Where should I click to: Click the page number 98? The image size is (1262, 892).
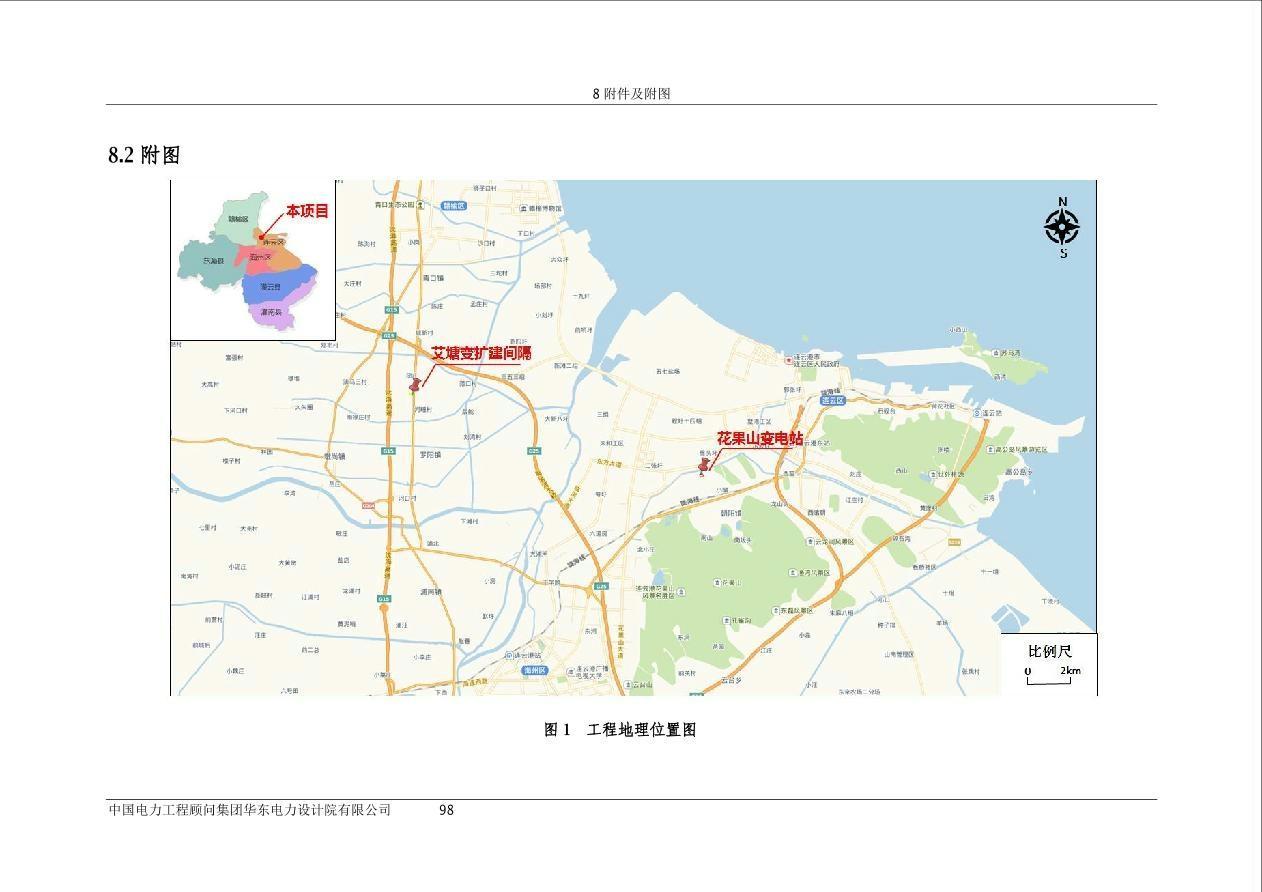[446, 810]
